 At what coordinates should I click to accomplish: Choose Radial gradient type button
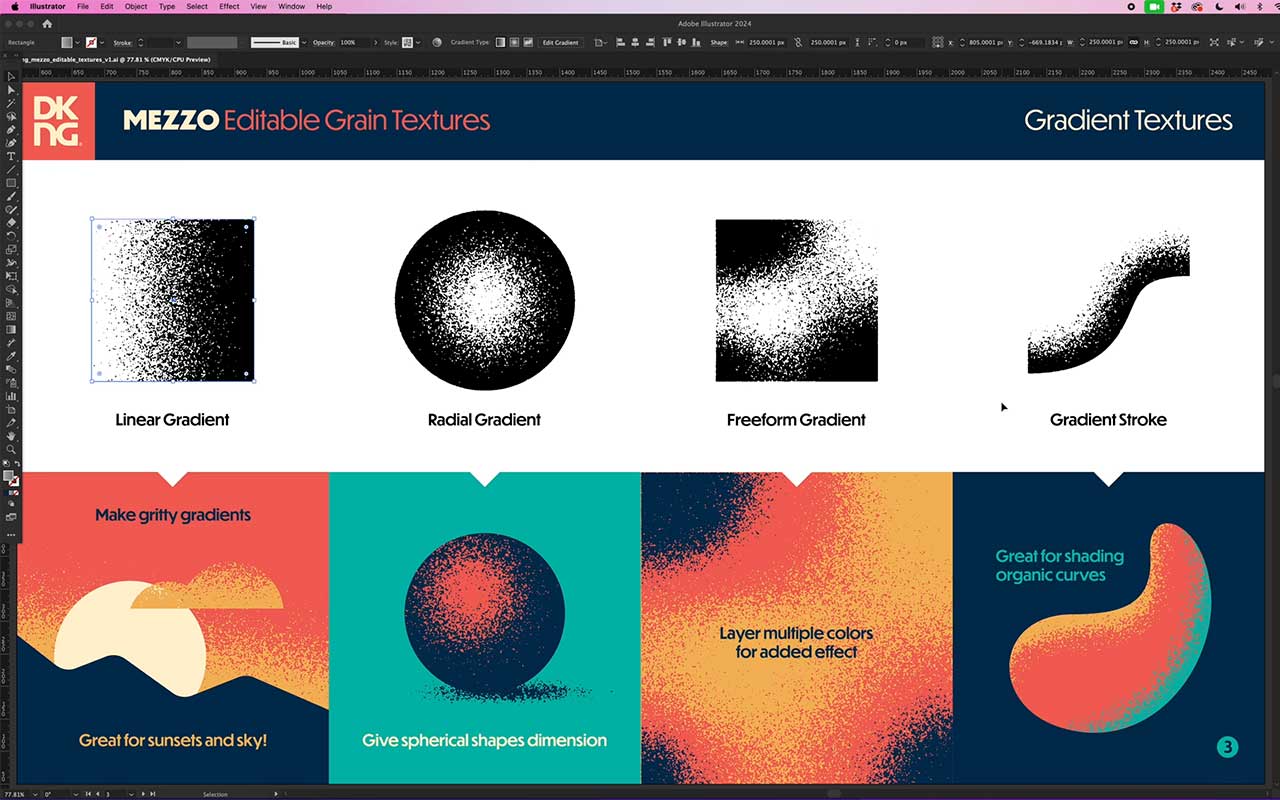point(514,43)
